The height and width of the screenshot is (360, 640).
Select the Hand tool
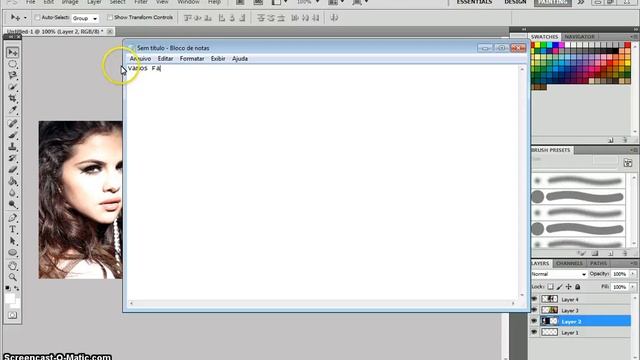tap(13, 266)
